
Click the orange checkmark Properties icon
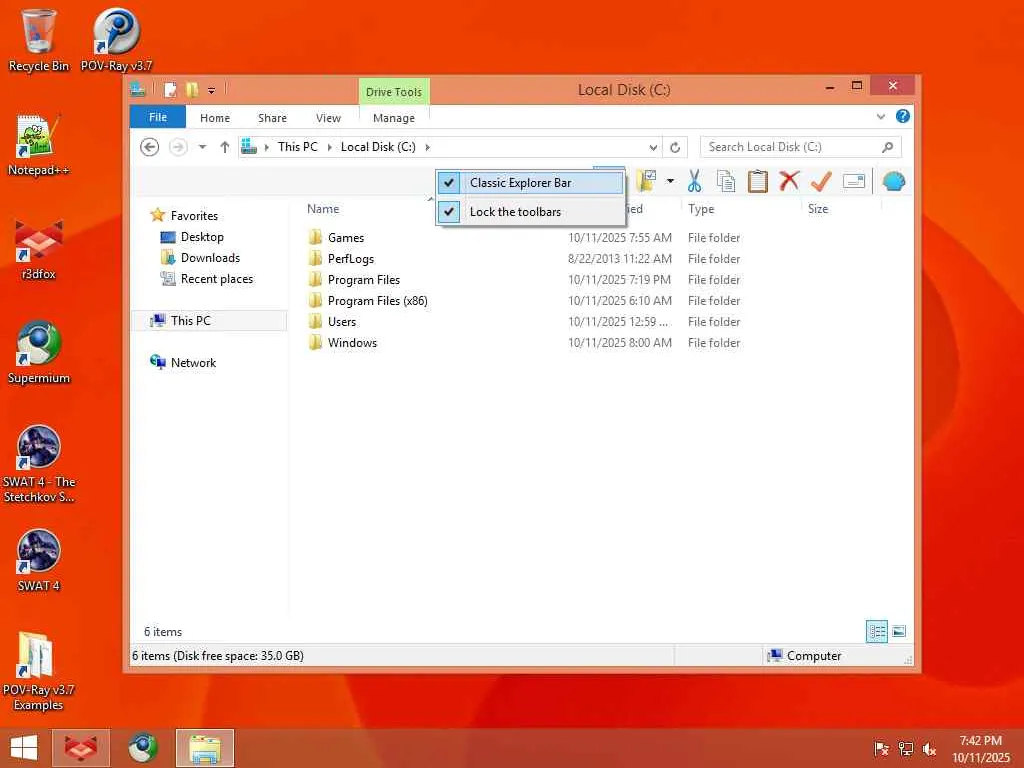tap(821, 181)
